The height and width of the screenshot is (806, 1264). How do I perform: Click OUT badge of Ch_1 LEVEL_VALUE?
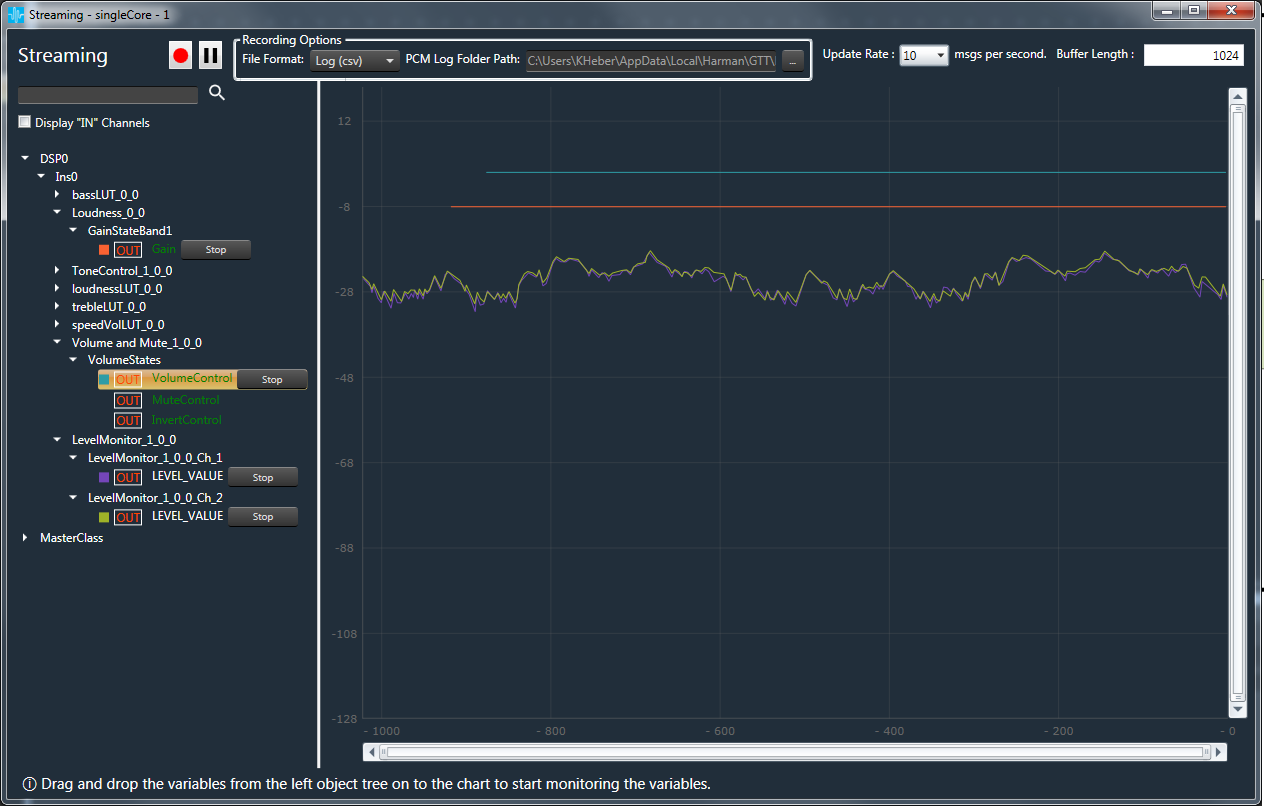coord(128,477)
